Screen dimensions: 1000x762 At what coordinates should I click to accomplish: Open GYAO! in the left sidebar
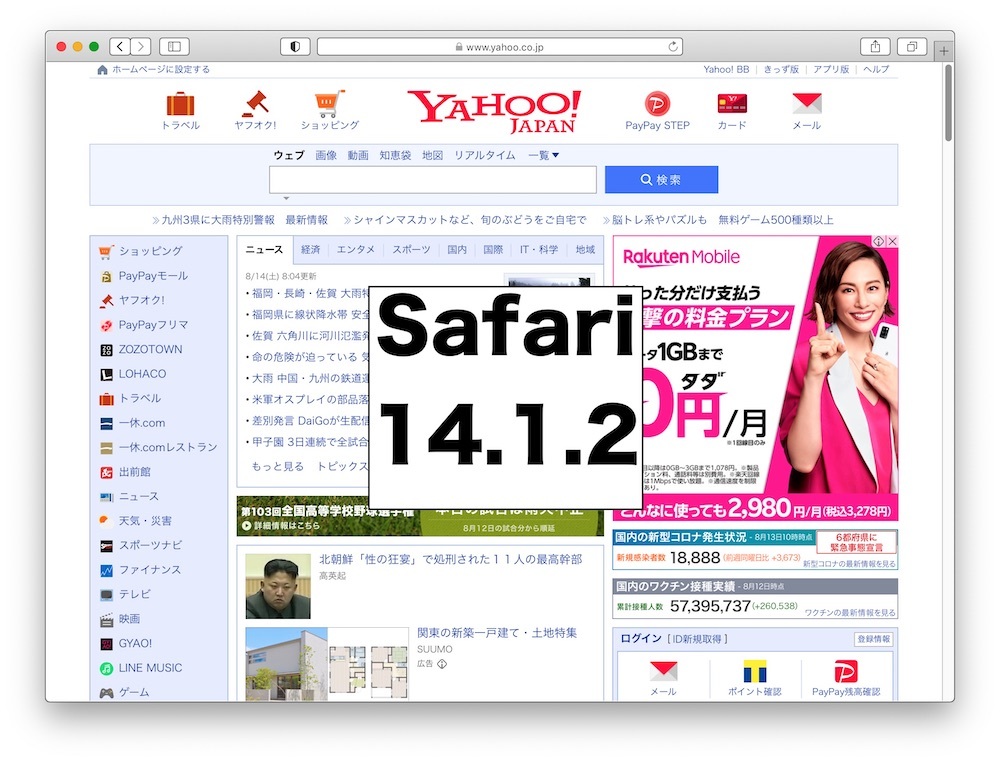point(135,643)
